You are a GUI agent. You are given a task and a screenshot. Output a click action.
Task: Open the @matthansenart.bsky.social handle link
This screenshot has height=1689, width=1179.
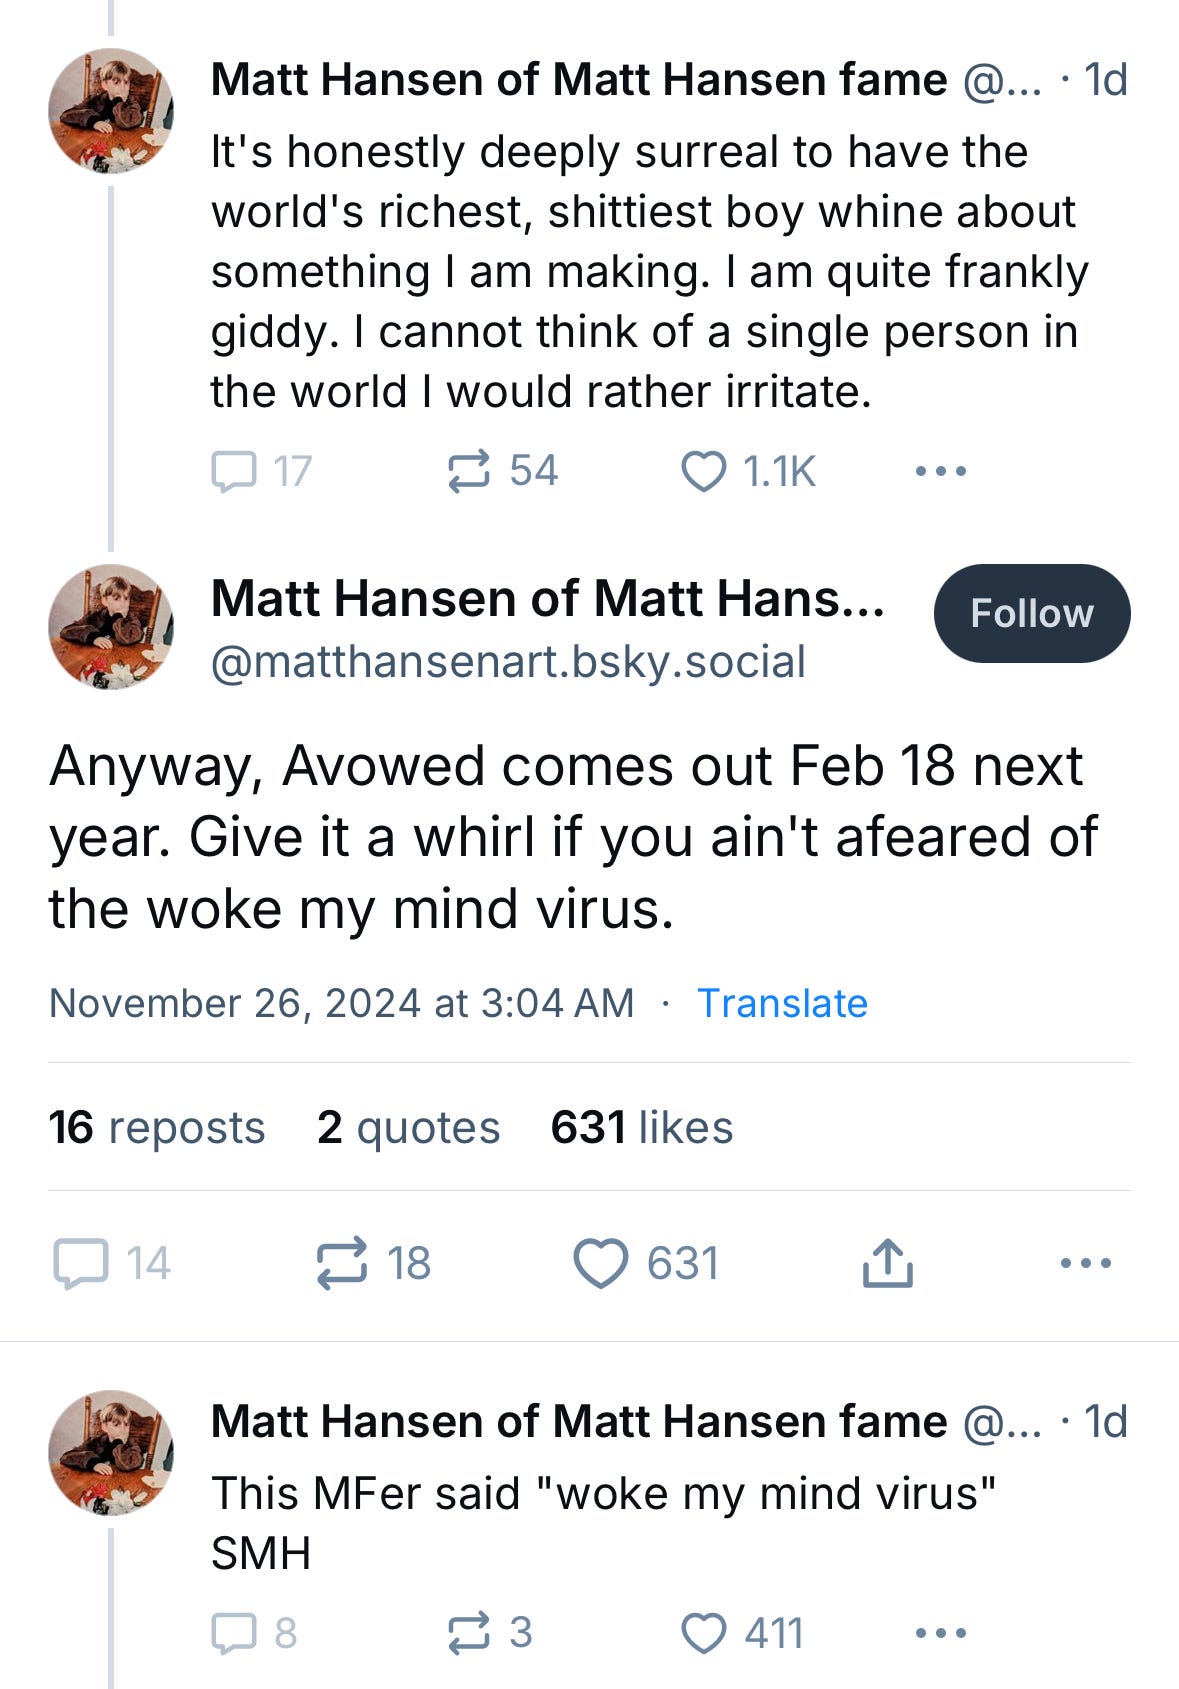point(508,662)
